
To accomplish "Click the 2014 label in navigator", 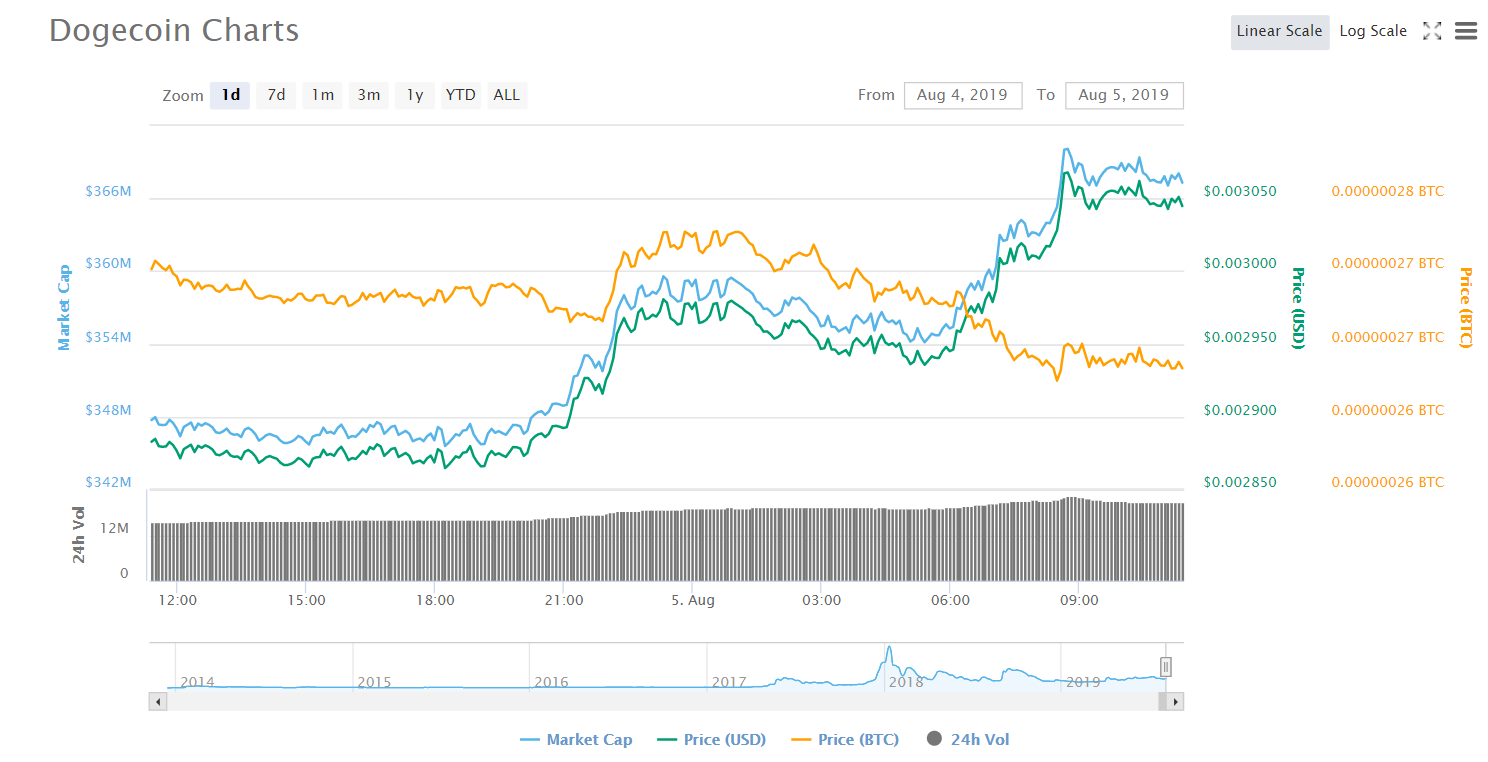I will 197,682.
